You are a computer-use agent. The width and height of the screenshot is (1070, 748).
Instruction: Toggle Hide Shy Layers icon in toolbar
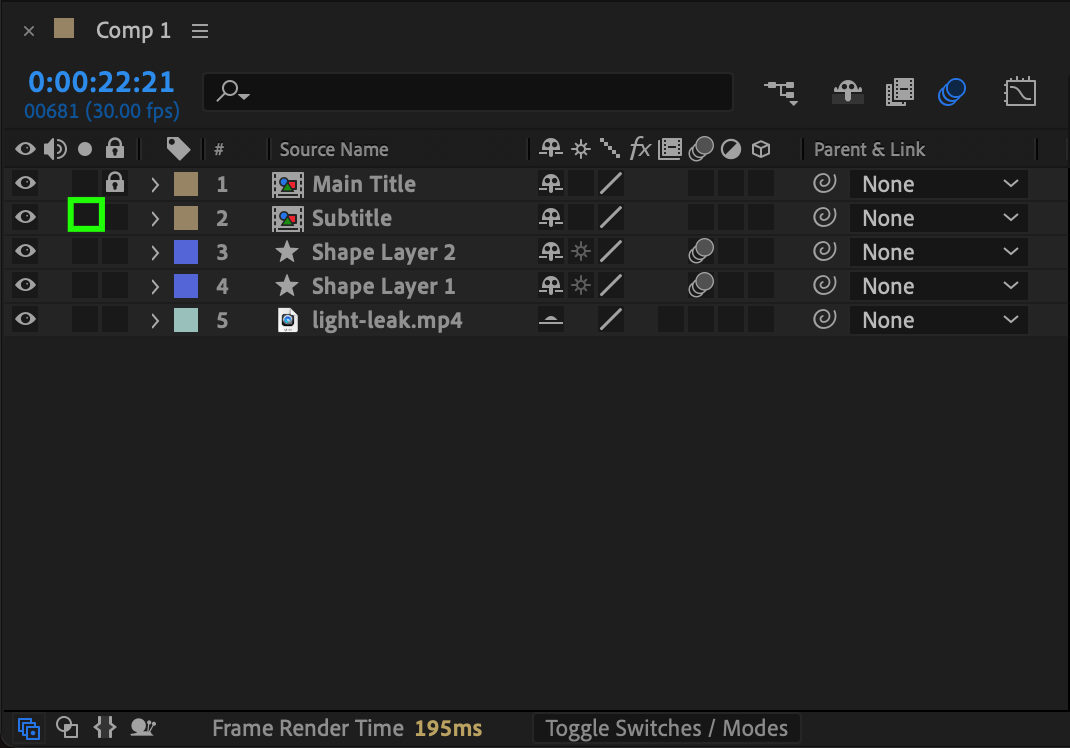(848, 91)
